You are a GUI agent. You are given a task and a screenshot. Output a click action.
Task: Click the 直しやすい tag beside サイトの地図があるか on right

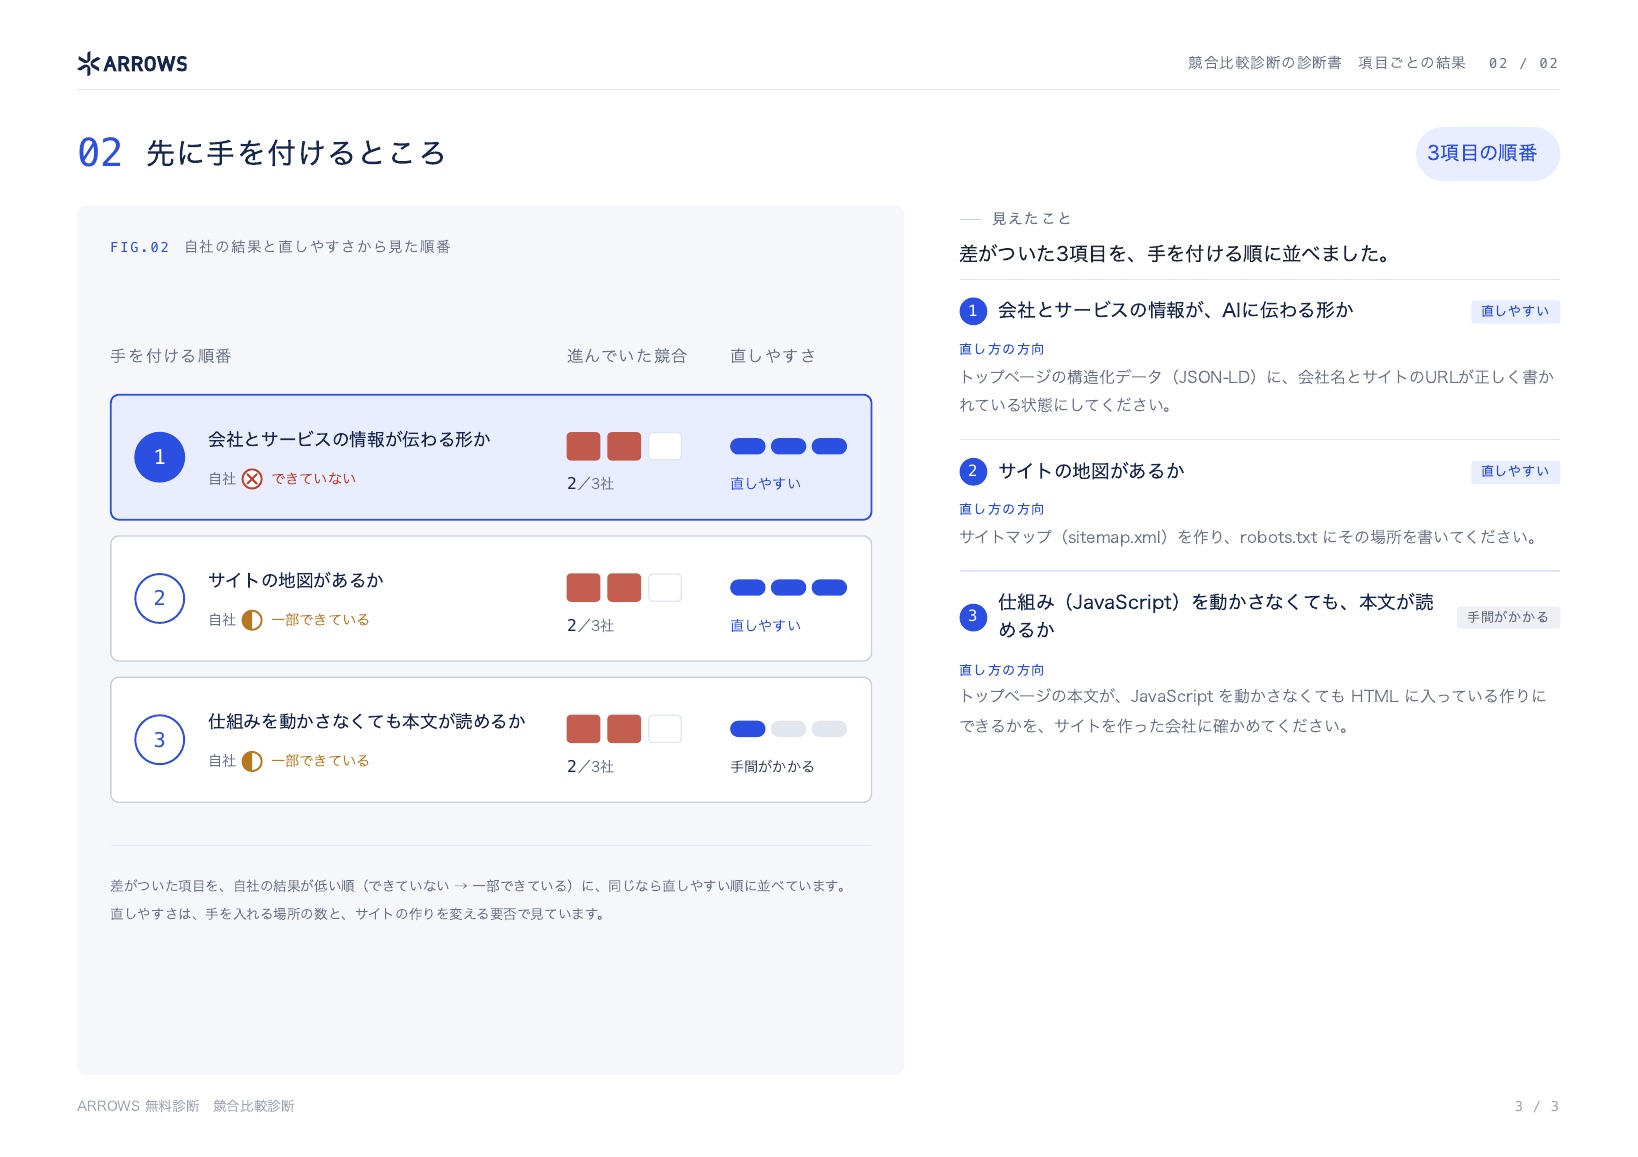pyautogui.click(x=1515, y=471)
